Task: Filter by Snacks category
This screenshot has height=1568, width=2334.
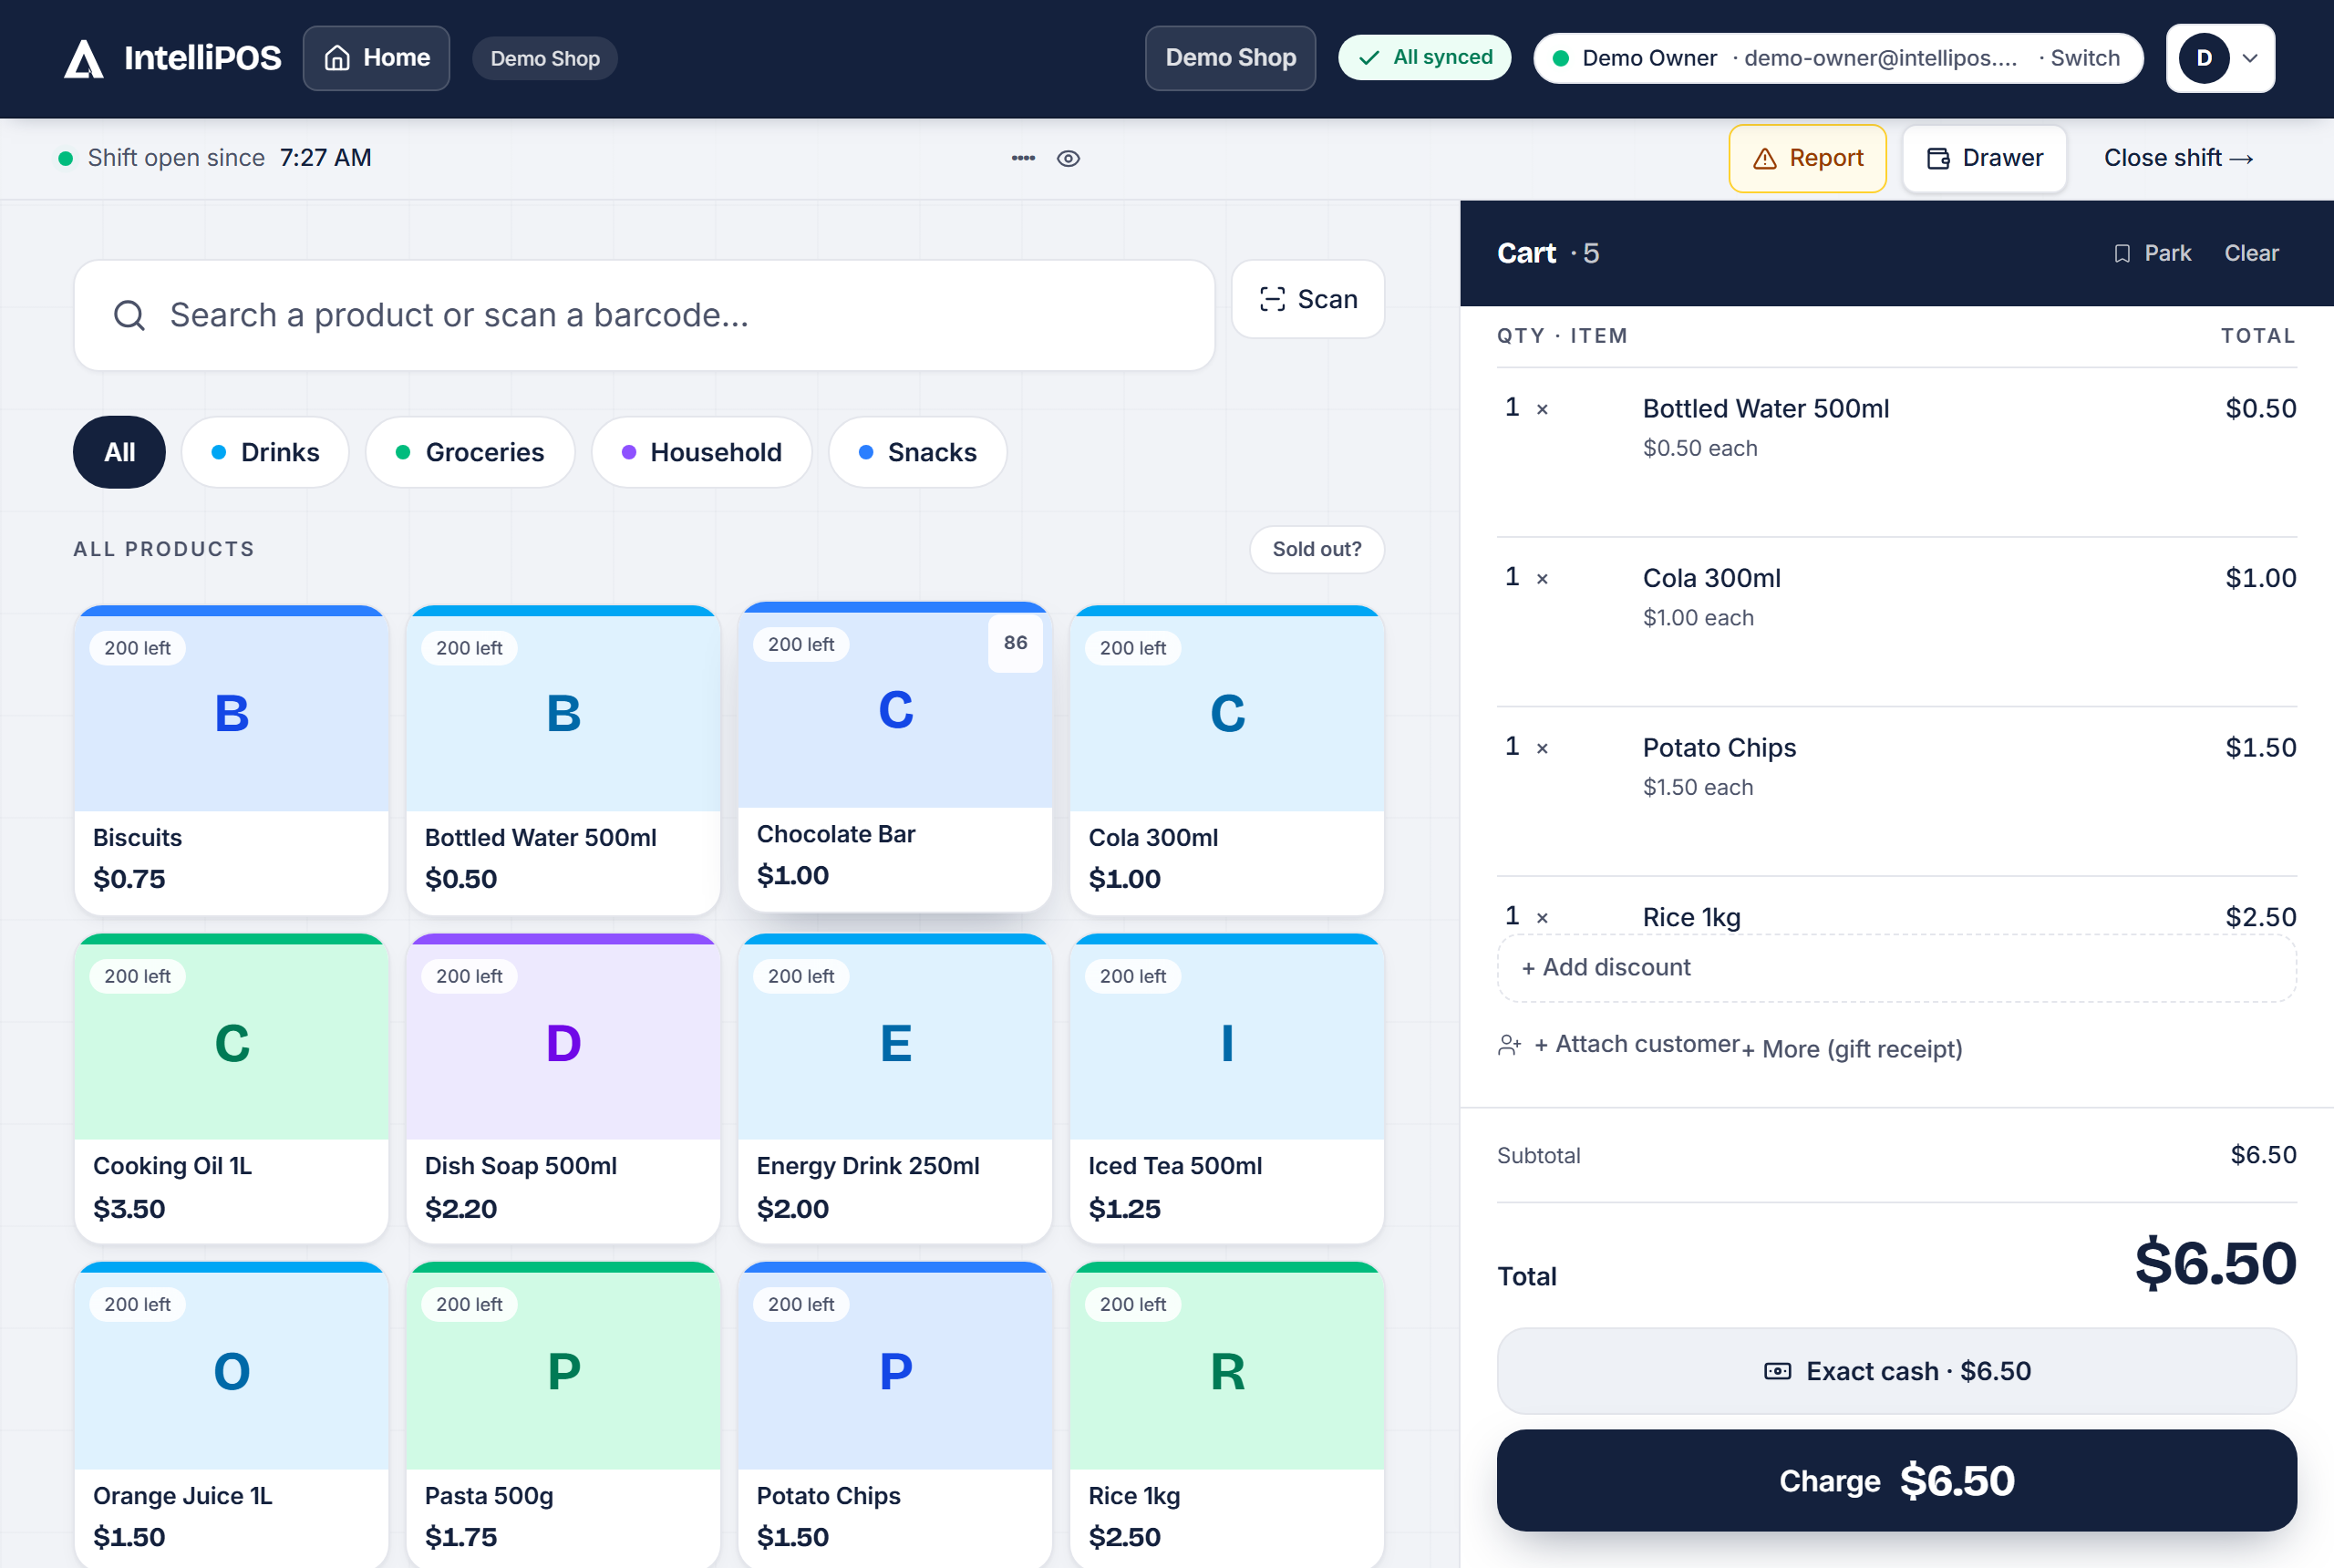Action: pos(917,452)
